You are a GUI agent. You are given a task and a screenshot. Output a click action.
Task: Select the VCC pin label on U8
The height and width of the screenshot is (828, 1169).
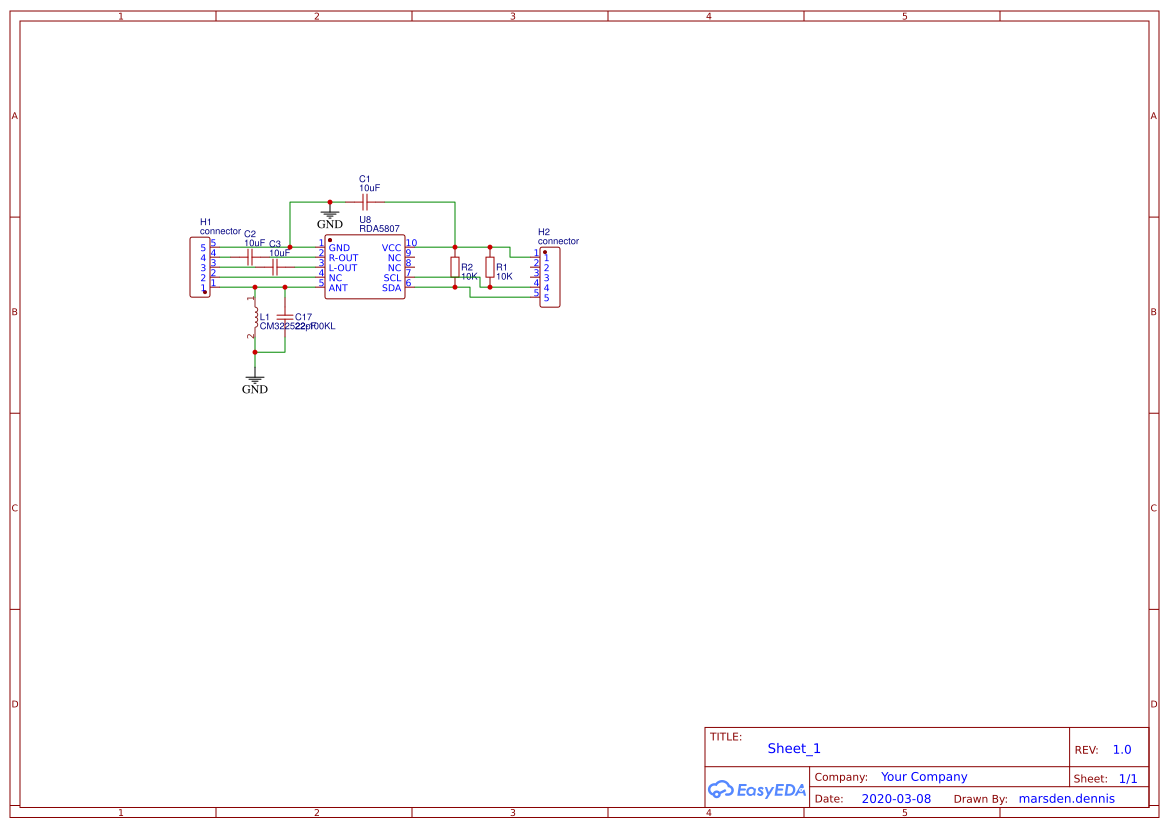pos(391,248)
